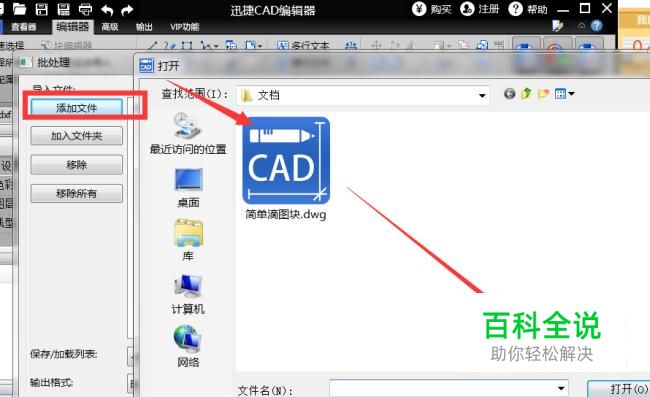Click 移除所有 remove all button
The image size is (650, 397).
coord(77,193)
